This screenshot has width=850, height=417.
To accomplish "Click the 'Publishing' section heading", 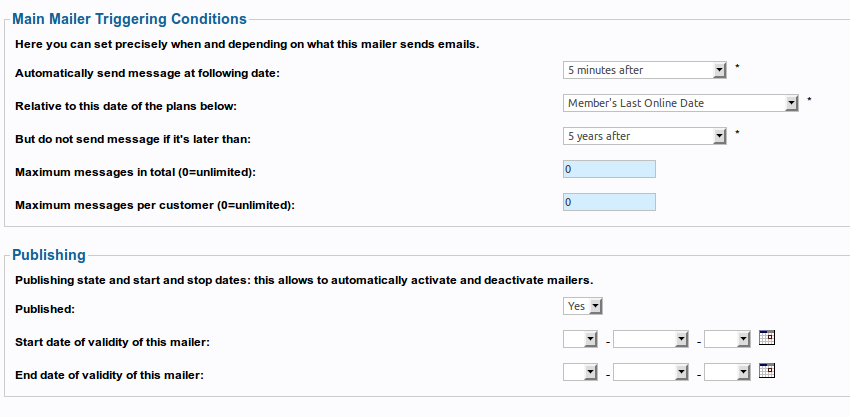I will pyautogui.click(x=49, y=255).
